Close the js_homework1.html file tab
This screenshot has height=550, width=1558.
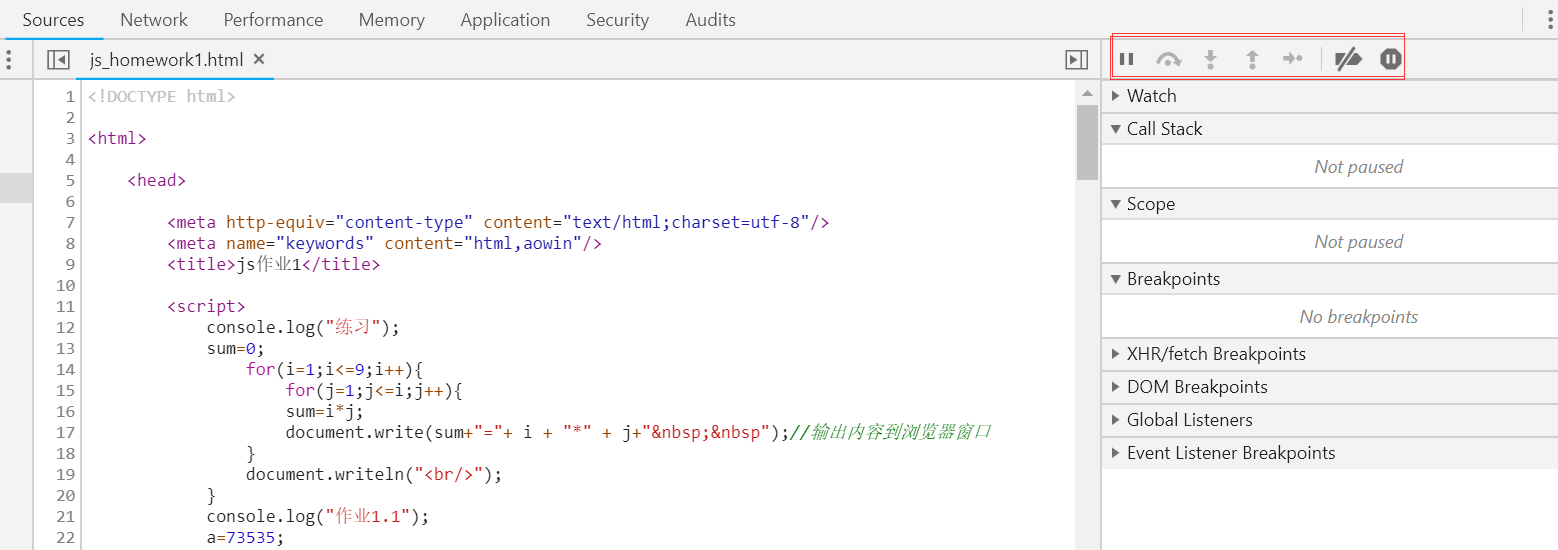tap(259, 59)
